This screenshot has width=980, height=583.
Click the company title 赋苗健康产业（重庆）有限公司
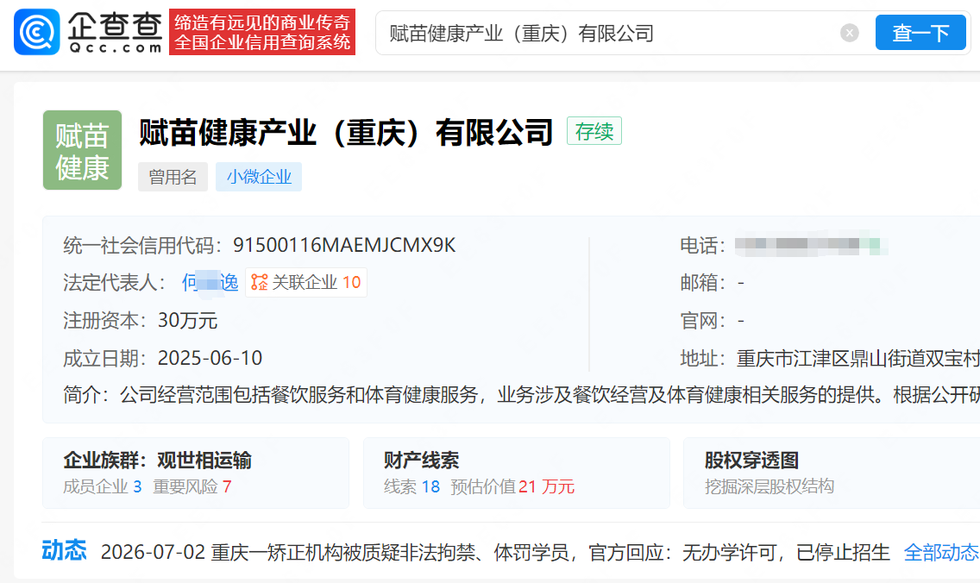pos(346,132)
